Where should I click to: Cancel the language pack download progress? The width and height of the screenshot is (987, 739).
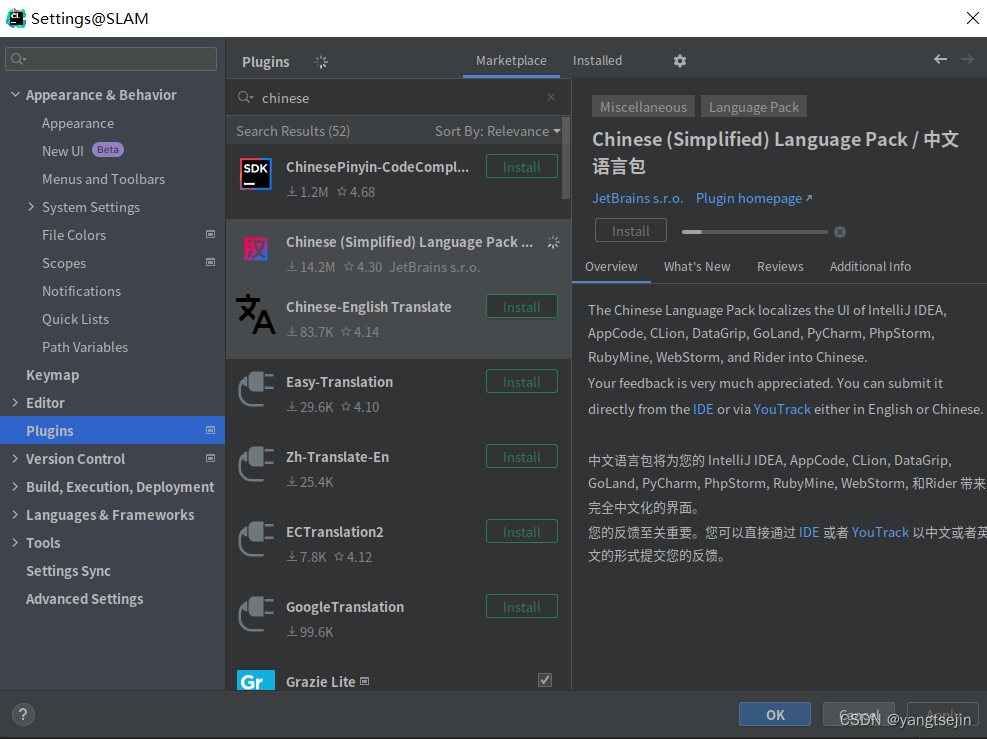(840, 232)
